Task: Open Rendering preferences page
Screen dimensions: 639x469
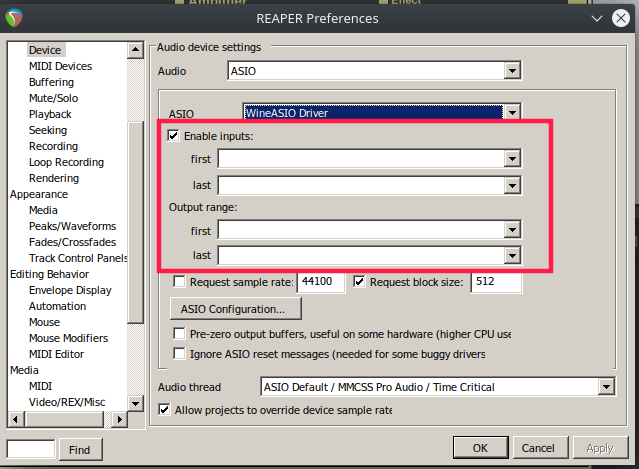Action: click(x=54, y=178)
